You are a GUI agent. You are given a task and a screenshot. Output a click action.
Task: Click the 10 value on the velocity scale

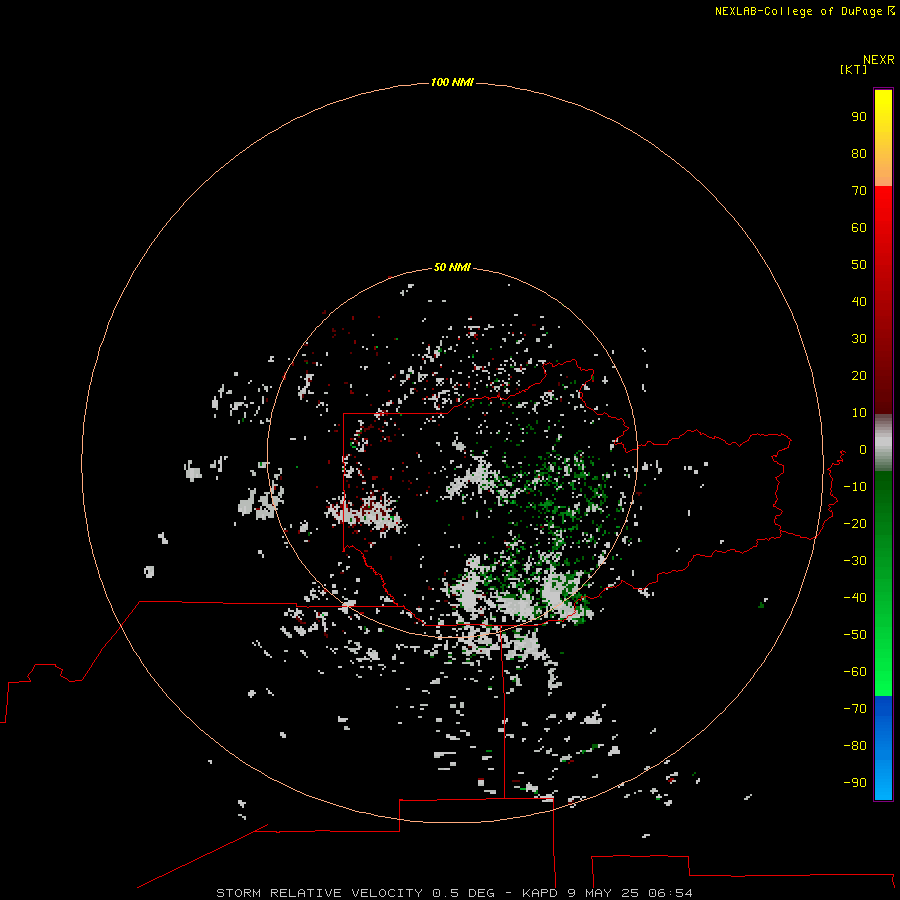click(859, 413)
